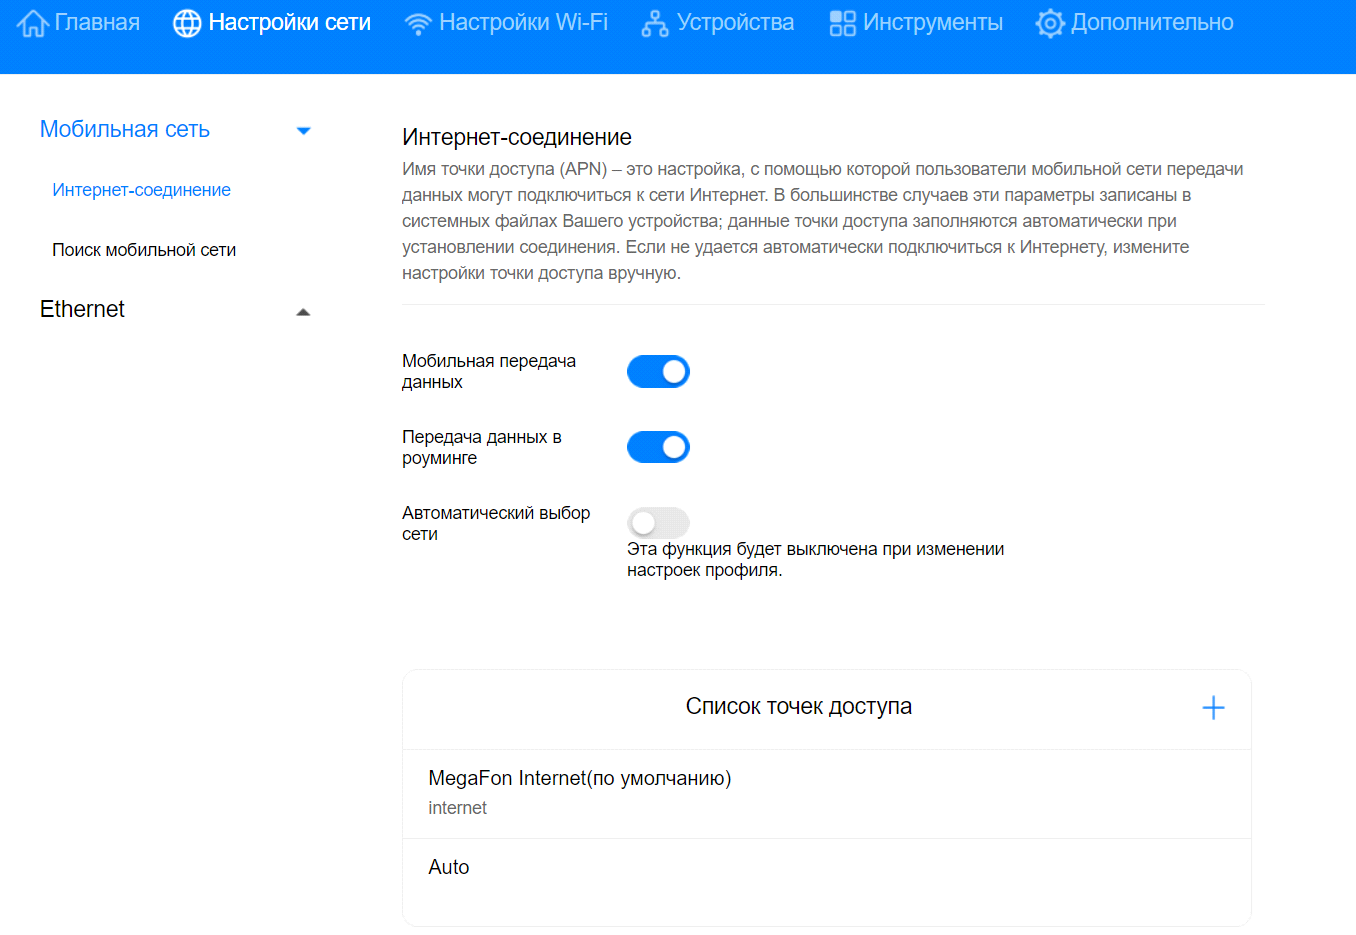Collapse the Мобильная сеть section arrow
This screenshot has height=935, width=1356.
(x=304, y=131)
